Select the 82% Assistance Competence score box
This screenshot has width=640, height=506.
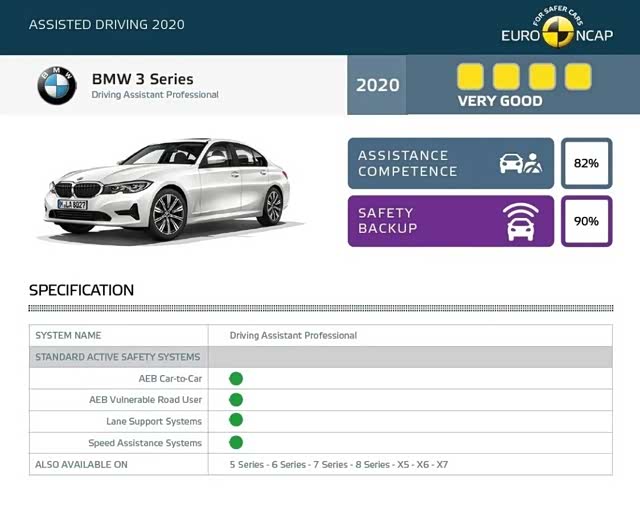(x=586, y=163)
